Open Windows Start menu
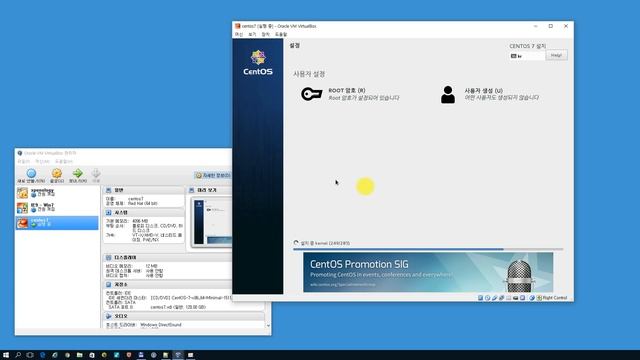Screen dimensions: 640x360 pos(6,355)
